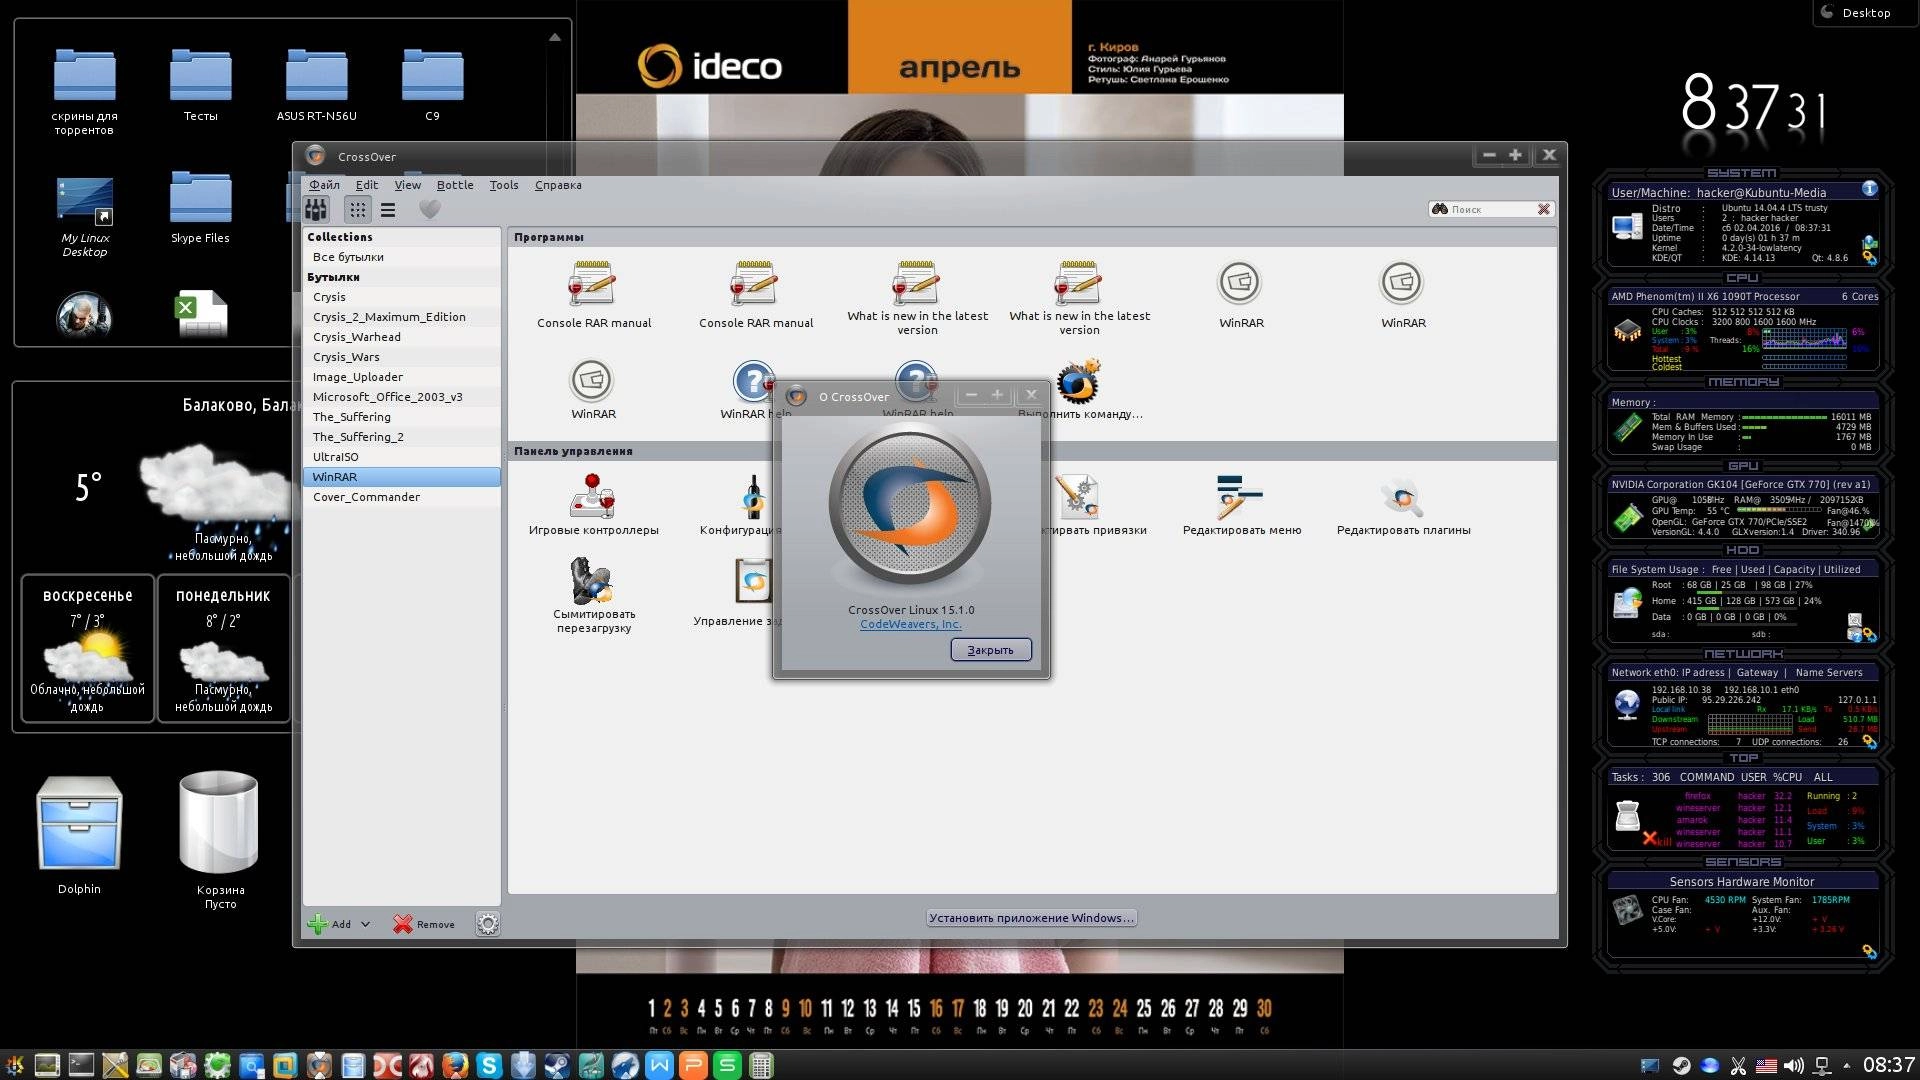The height and width of the screenshot is (1080, 1920).
Task: Open the first Console RAR manual launcher
Action: 593,294
